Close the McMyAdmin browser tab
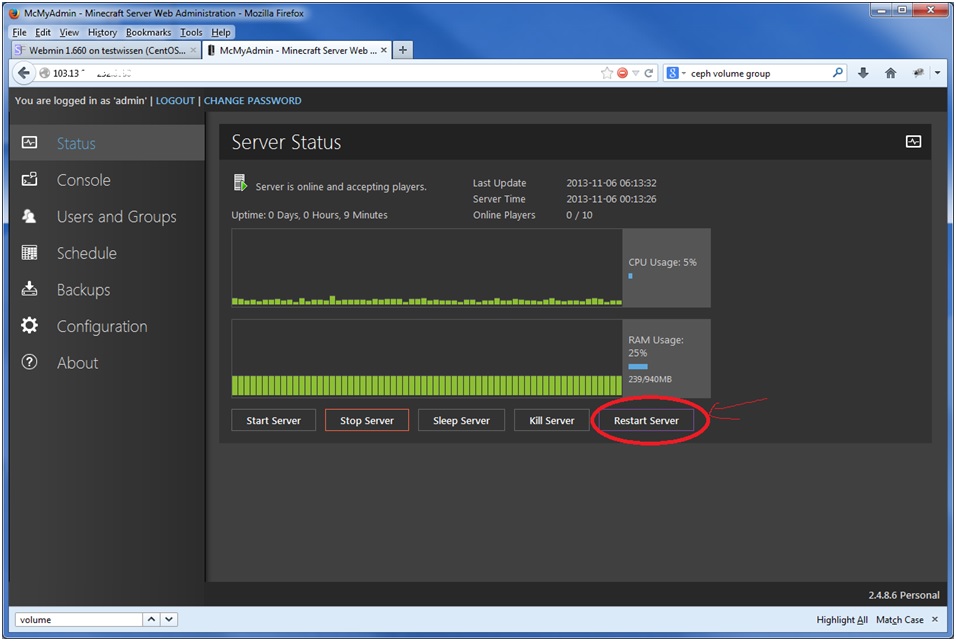The width and height of the screenshot is (956, 641). coord(383,50)
